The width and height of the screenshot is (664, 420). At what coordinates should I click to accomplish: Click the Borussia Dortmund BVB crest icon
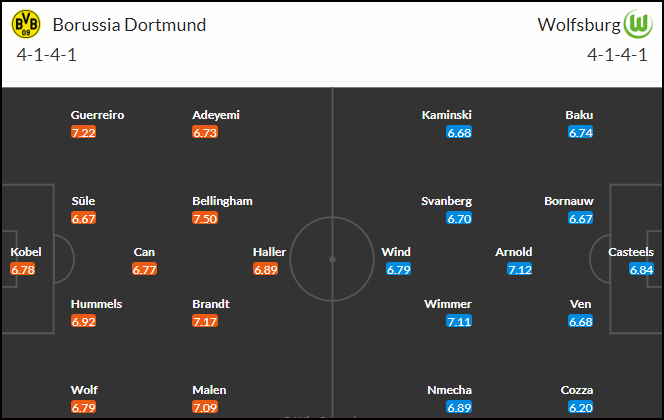pos(26,24)
